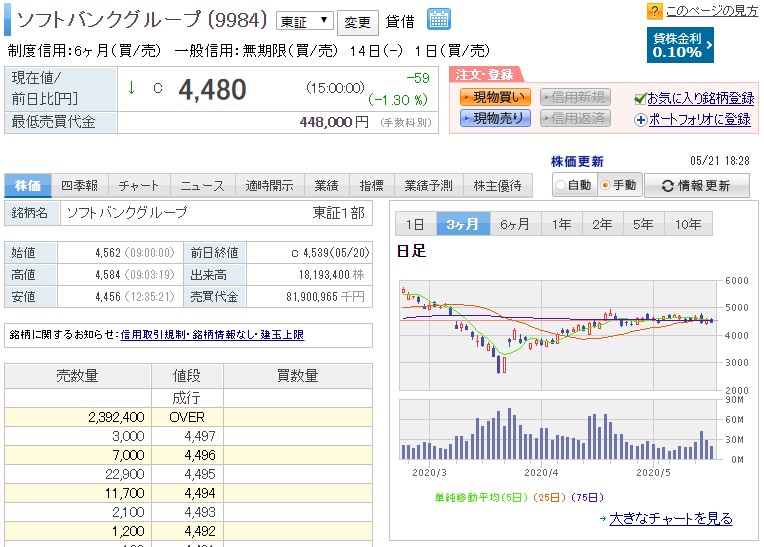This screenshot has height=547, width=764.
Task: Click the 4,492 price in order book
Action: tap(200, 531)
